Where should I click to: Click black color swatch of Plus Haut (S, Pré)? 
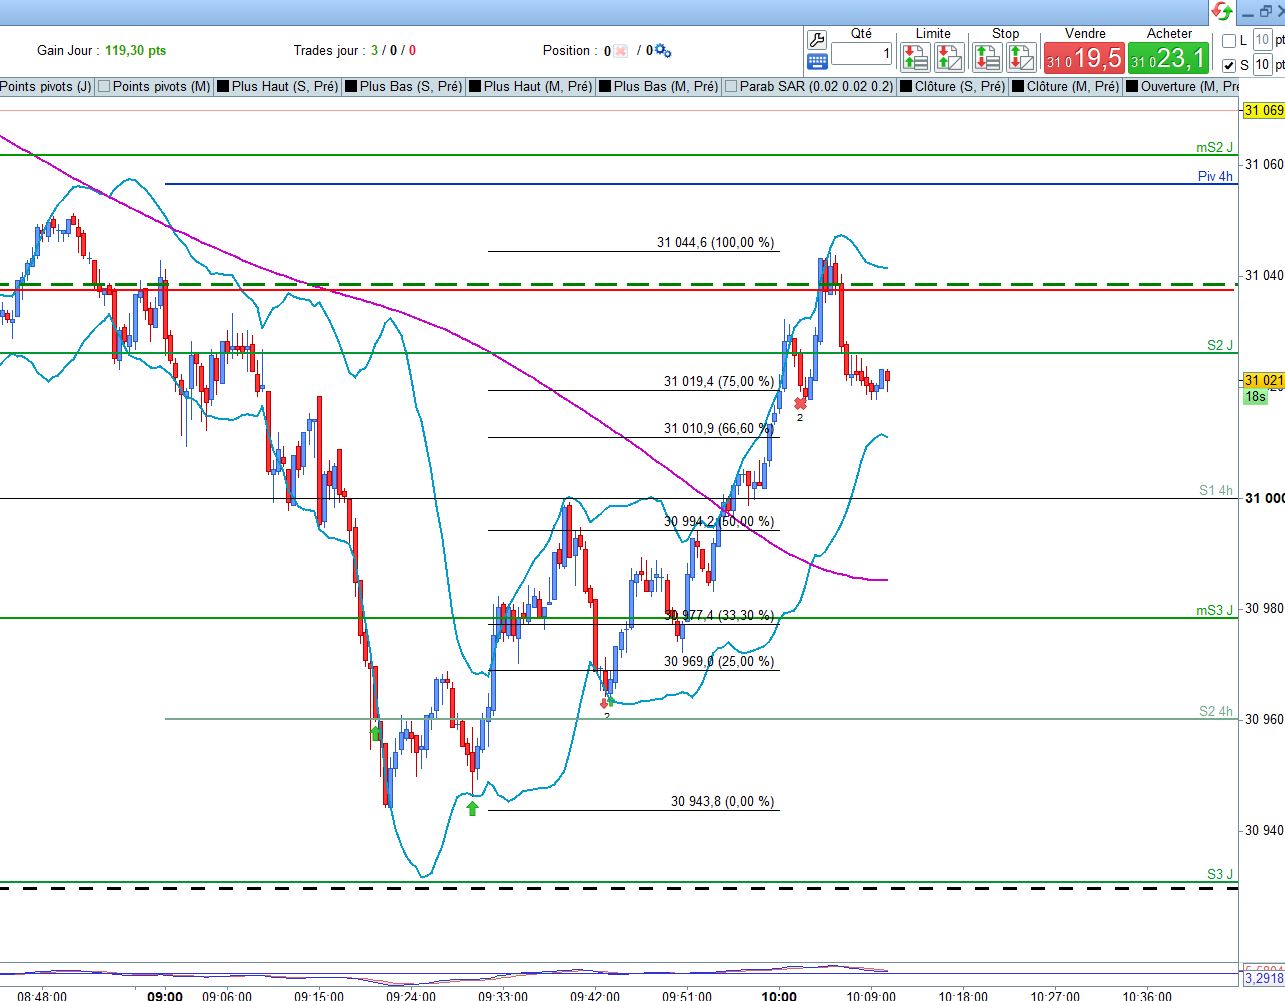[223, 87]
